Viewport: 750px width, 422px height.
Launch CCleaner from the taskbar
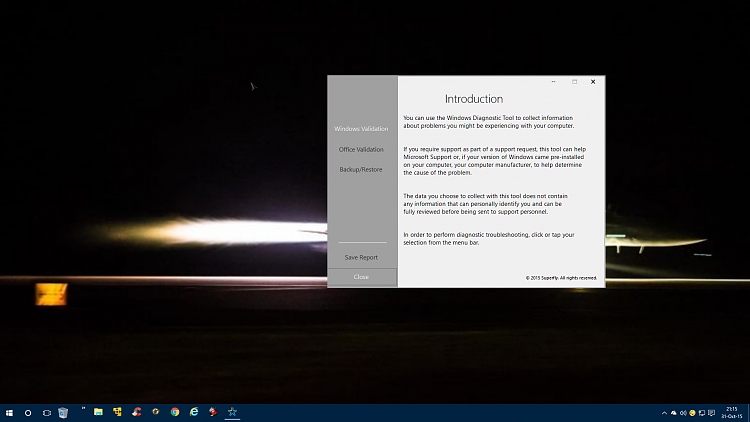point(137,412)
